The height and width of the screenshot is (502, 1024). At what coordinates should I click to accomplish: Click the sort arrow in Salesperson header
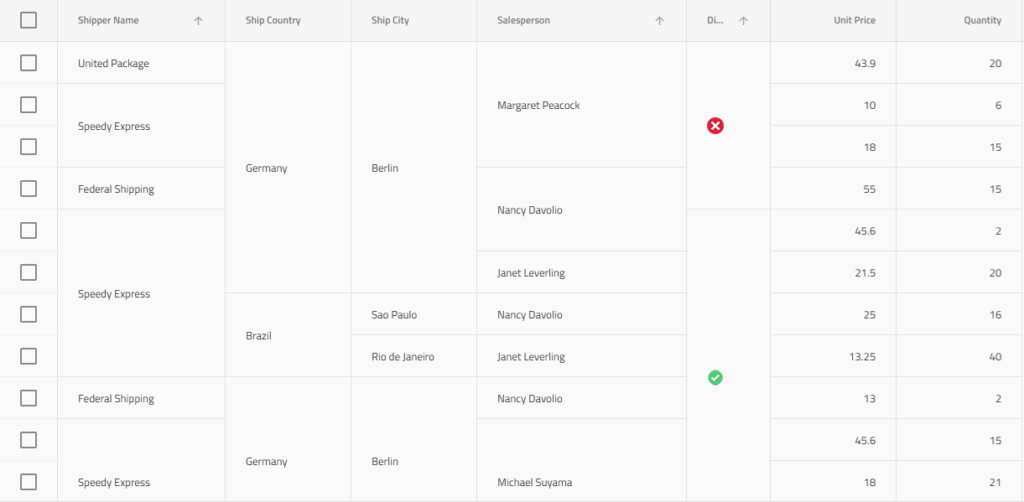tap(659, 21)
